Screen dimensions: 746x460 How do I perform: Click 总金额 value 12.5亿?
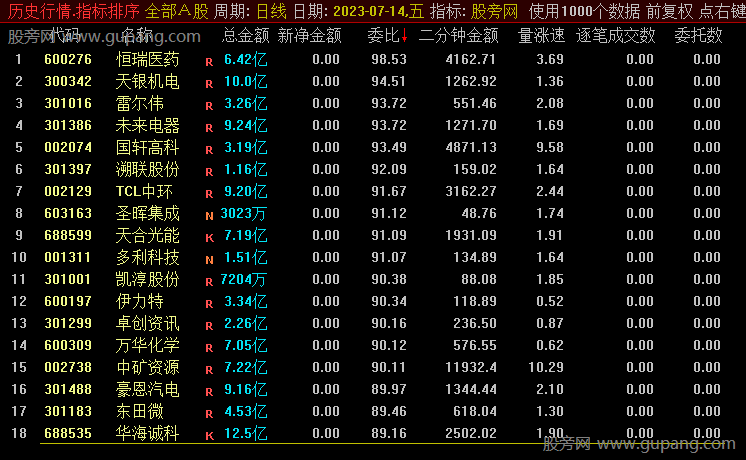[x=245, y=433]
